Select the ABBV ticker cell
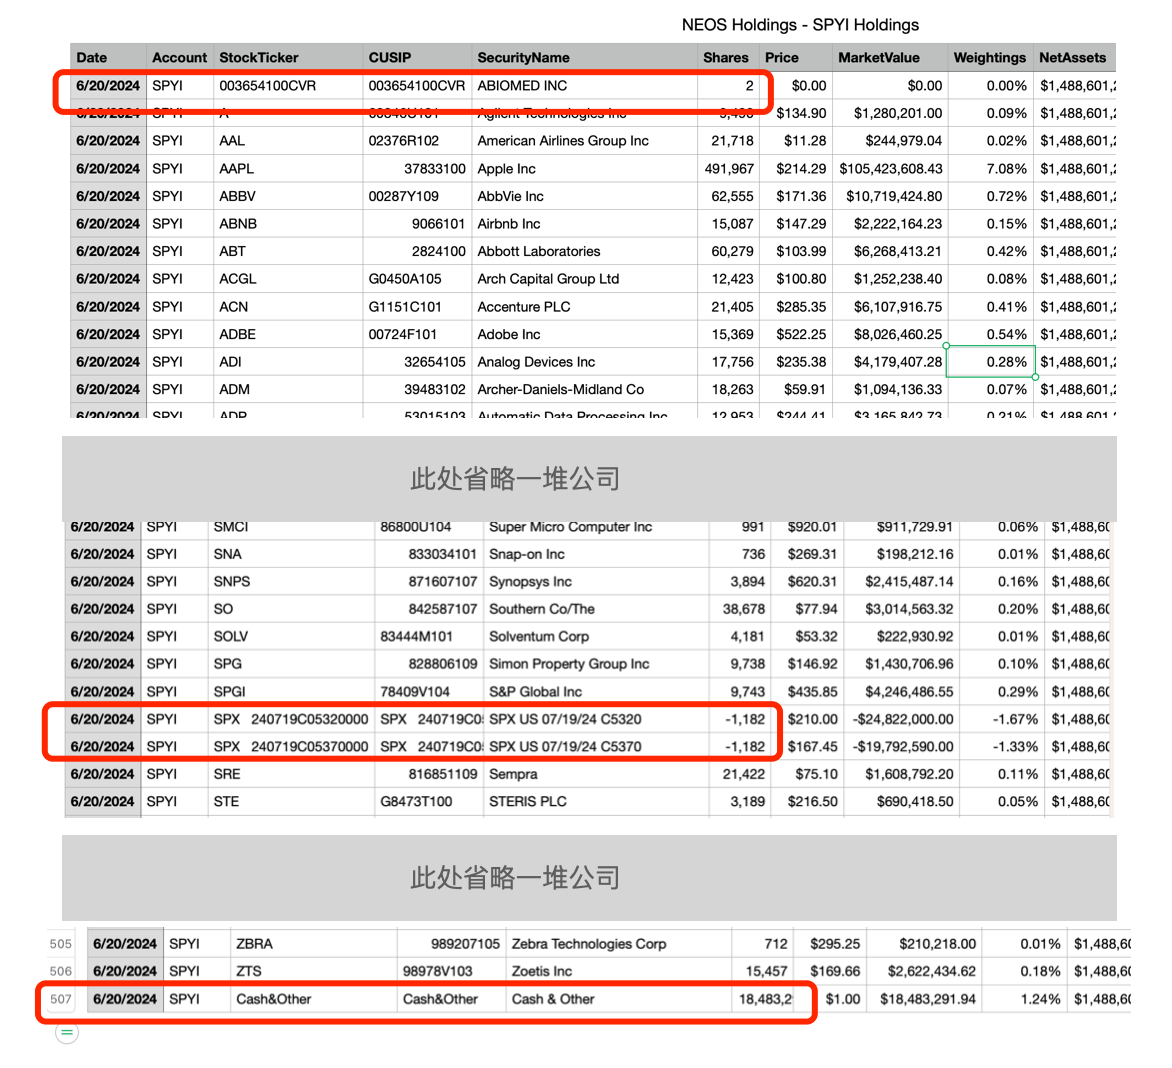1172x1068 pixels. pyautogui.click(x=288, y=197)
